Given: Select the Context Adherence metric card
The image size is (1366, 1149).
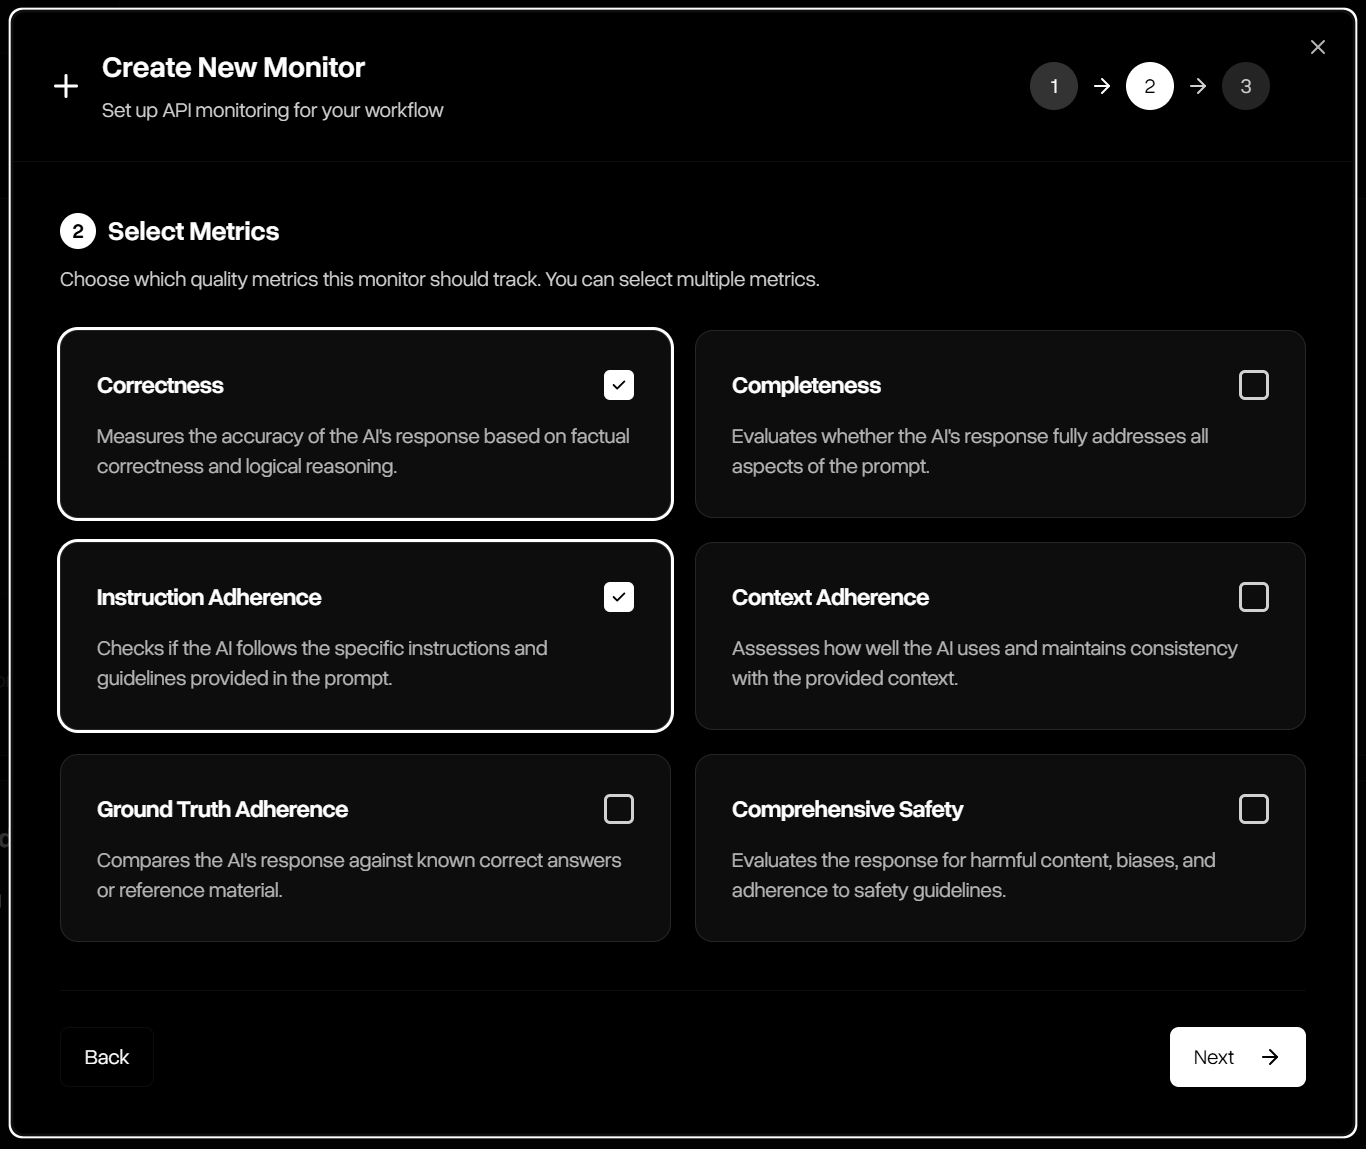Looking at the screenshot, I should 1000,637.
